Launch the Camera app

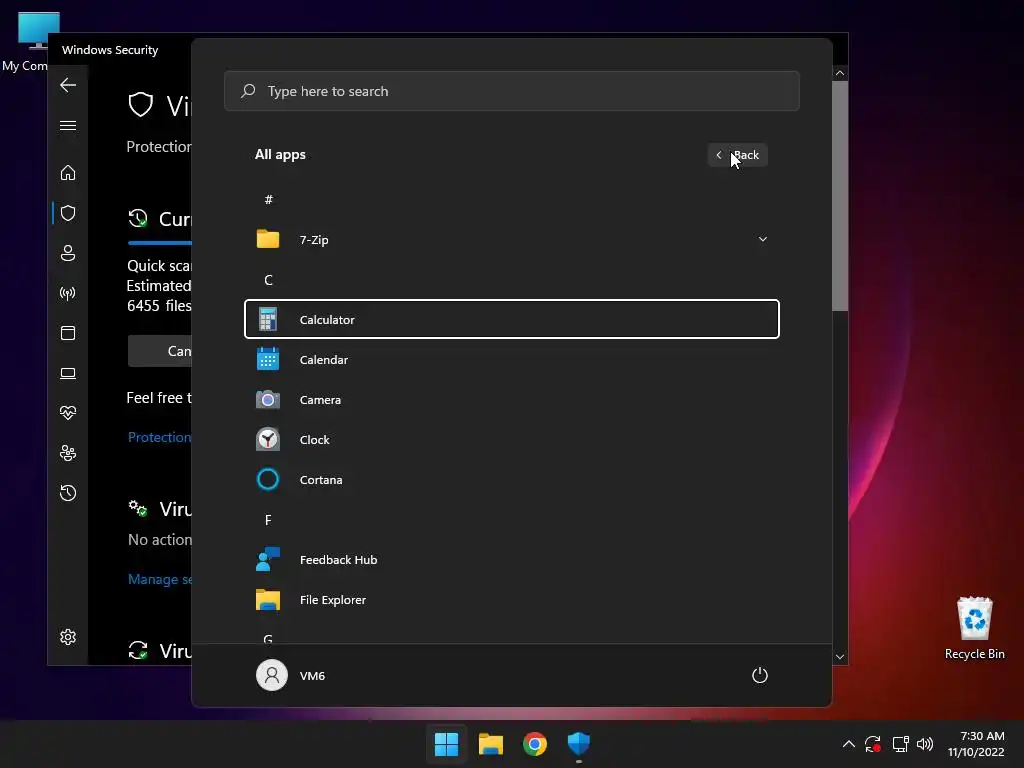[x=511, y=400]
